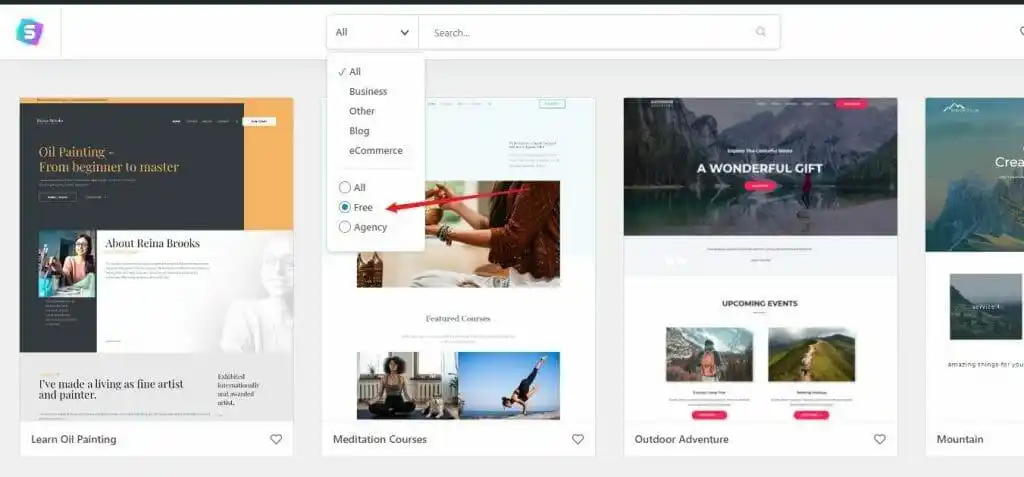
Task: Choose Other from category list
Action: pos(362,111)
